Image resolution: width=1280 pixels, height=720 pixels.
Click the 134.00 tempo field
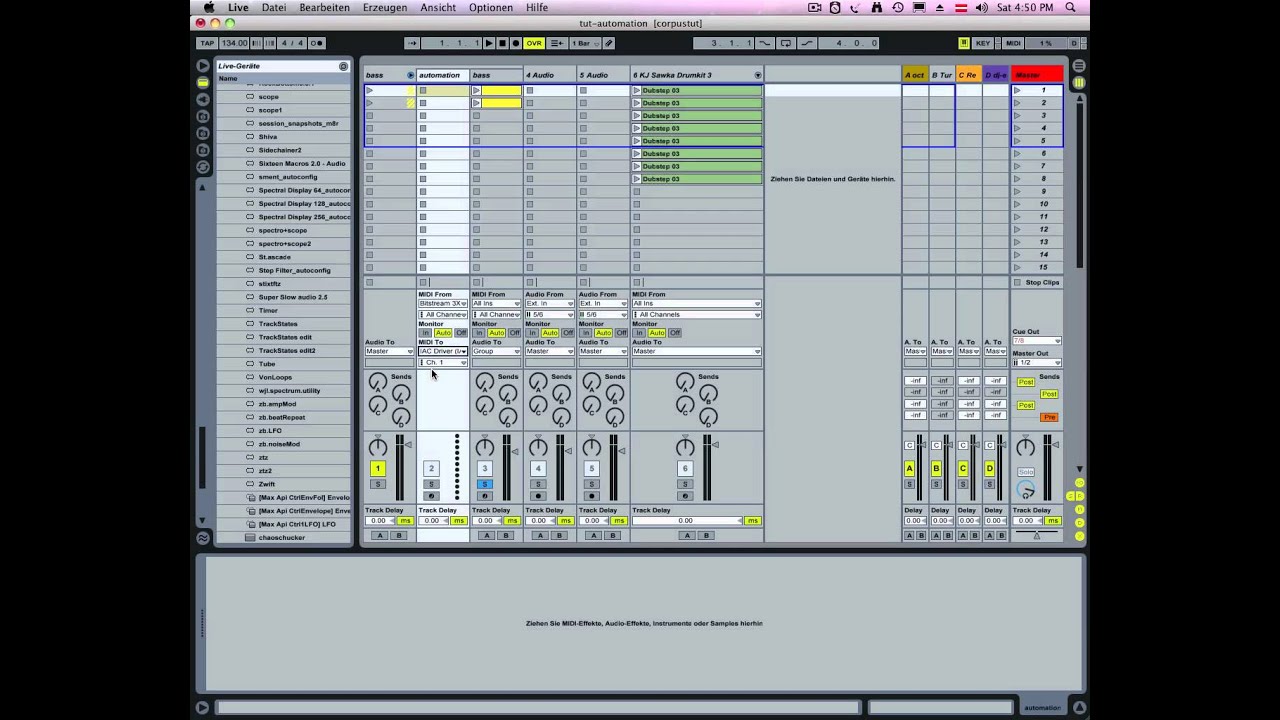click(x=235, y=43)
